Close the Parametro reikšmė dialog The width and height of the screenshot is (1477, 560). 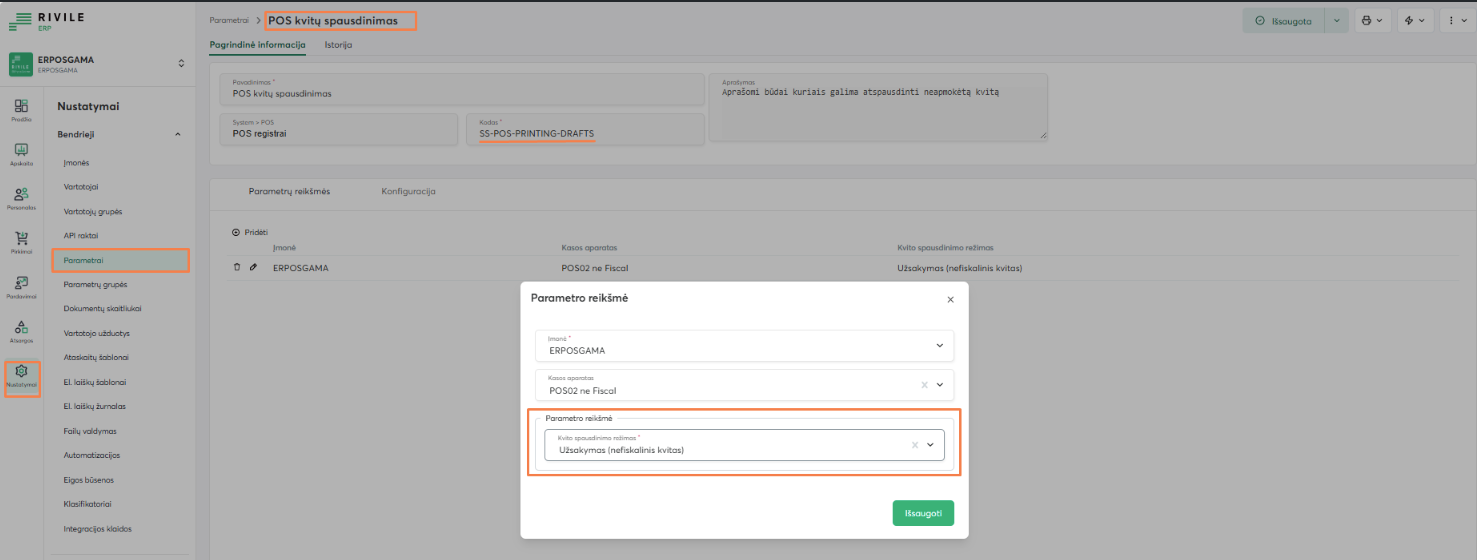coord(950,299)
